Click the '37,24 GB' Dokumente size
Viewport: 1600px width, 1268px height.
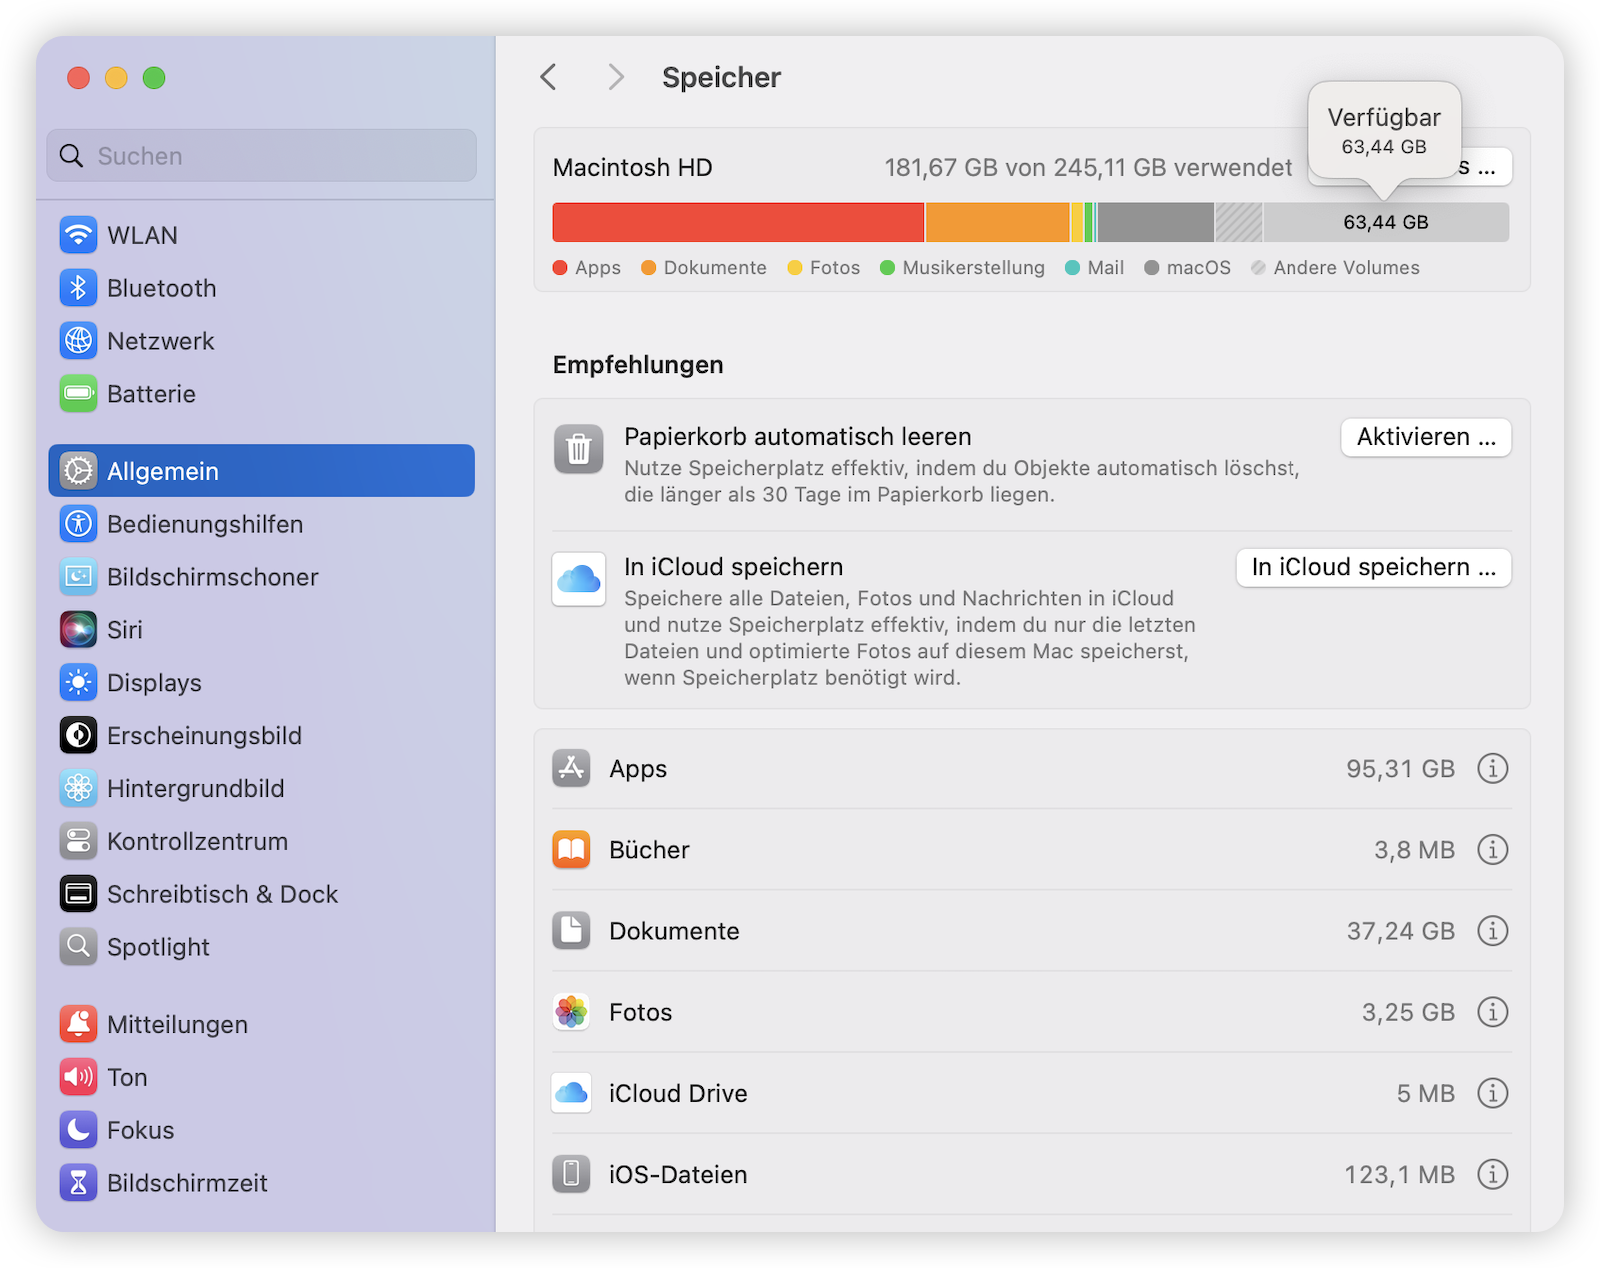point(1400,931)
